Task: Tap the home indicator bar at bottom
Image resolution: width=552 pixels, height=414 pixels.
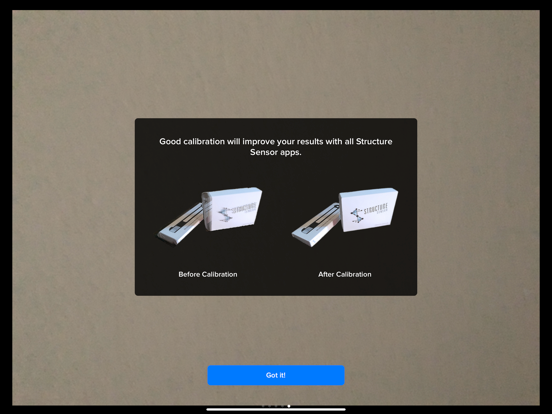Action: [276, 409]
